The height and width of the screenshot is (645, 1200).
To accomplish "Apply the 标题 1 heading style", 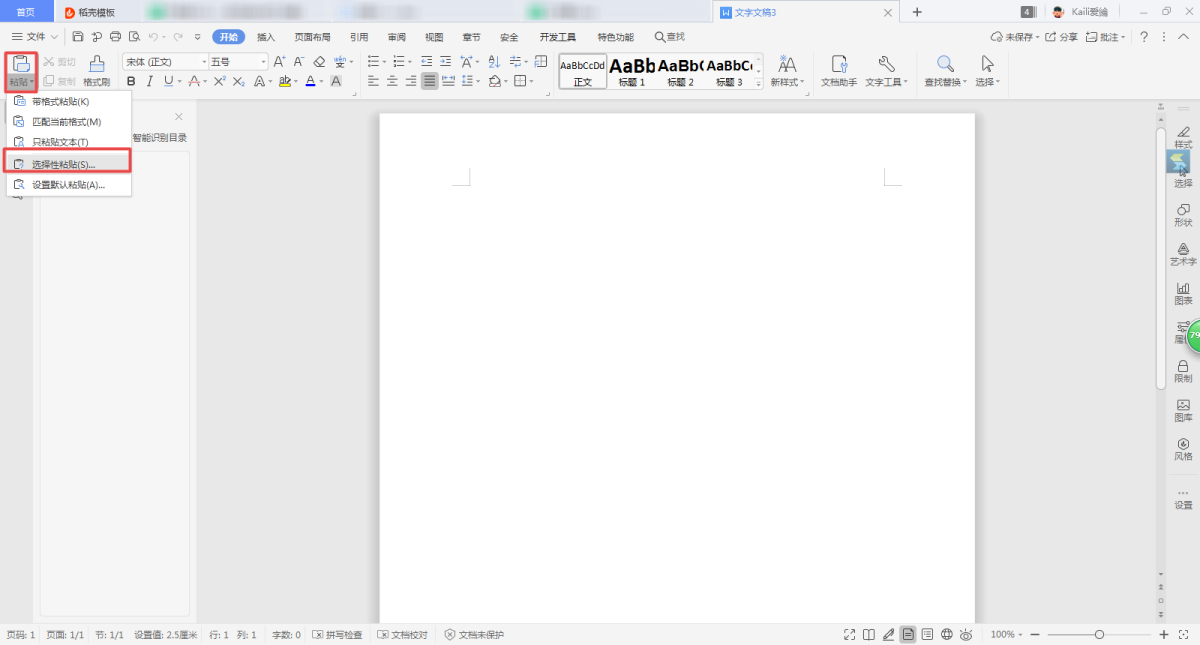I will pyautogui.click(x=632, y=71).
